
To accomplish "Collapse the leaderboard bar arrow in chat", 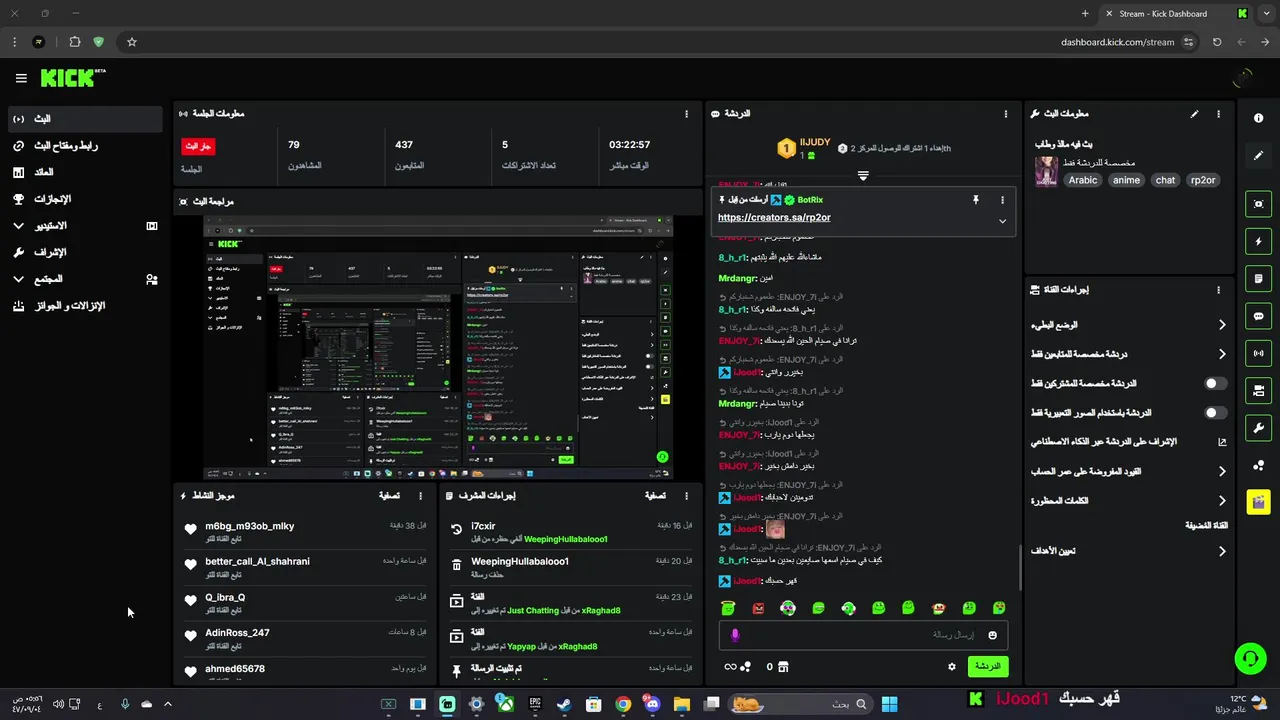I will pyautogui.click(x=863, y=176).
